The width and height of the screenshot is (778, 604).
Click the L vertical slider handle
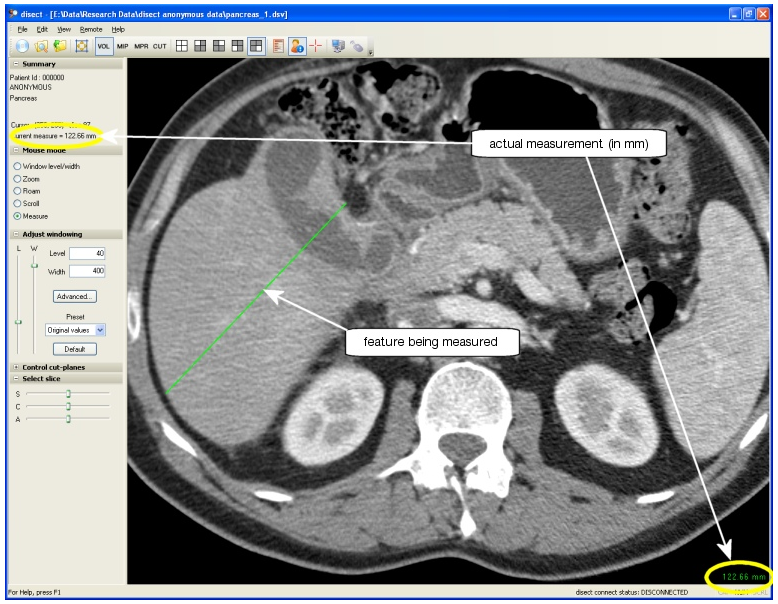point(18,322)
